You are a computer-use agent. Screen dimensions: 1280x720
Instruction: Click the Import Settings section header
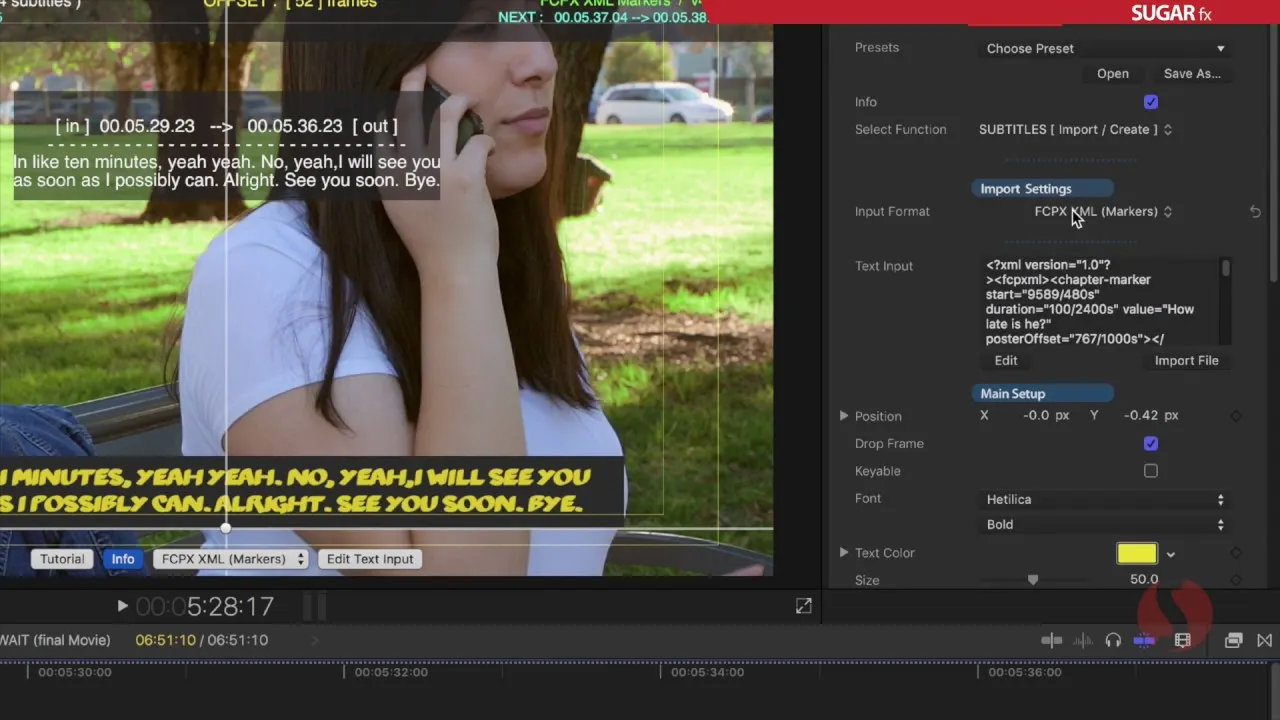pyautogui.click(x=1041, y=189)
